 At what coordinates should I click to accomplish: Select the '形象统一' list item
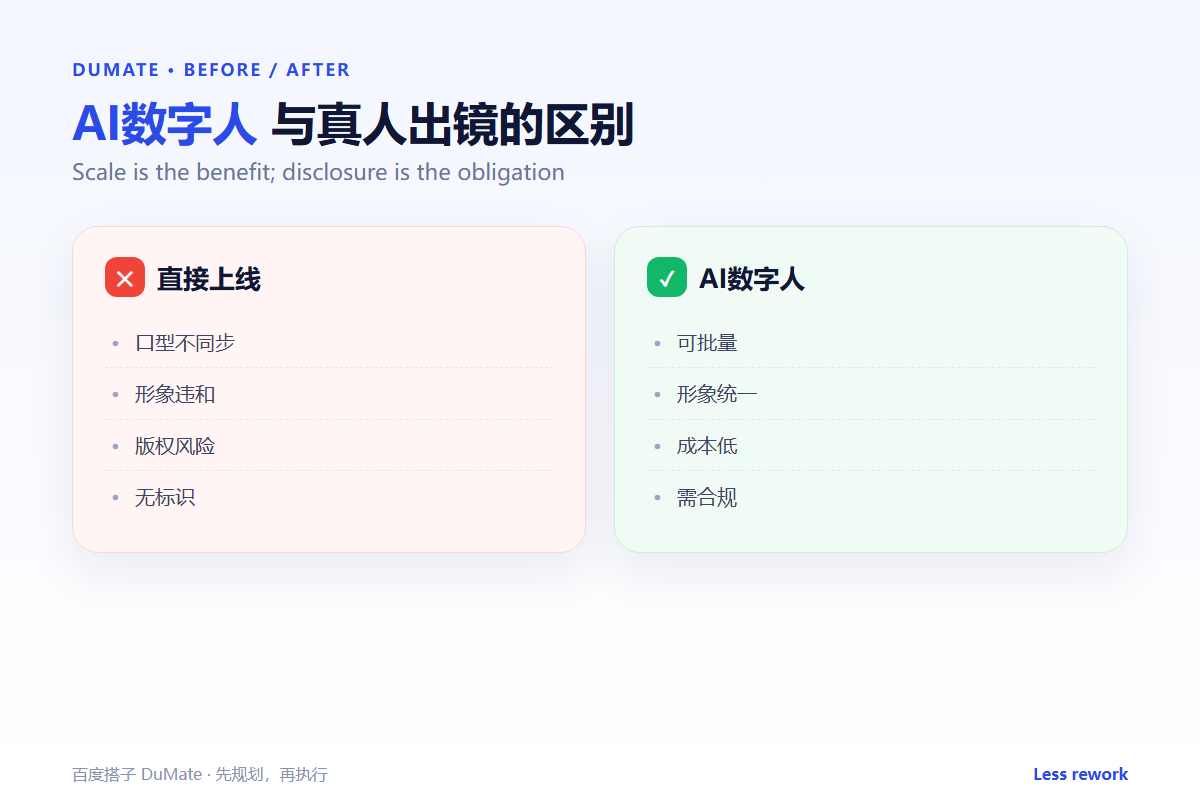point(871,394)
